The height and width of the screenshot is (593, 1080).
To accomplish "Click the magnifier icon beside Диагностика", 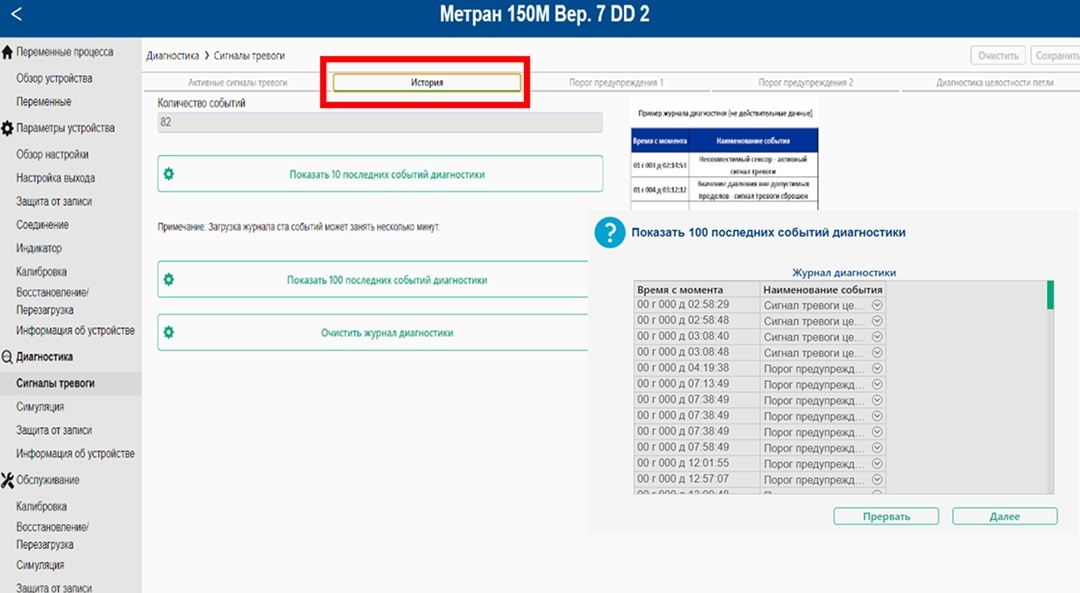I will click(7, 357).
